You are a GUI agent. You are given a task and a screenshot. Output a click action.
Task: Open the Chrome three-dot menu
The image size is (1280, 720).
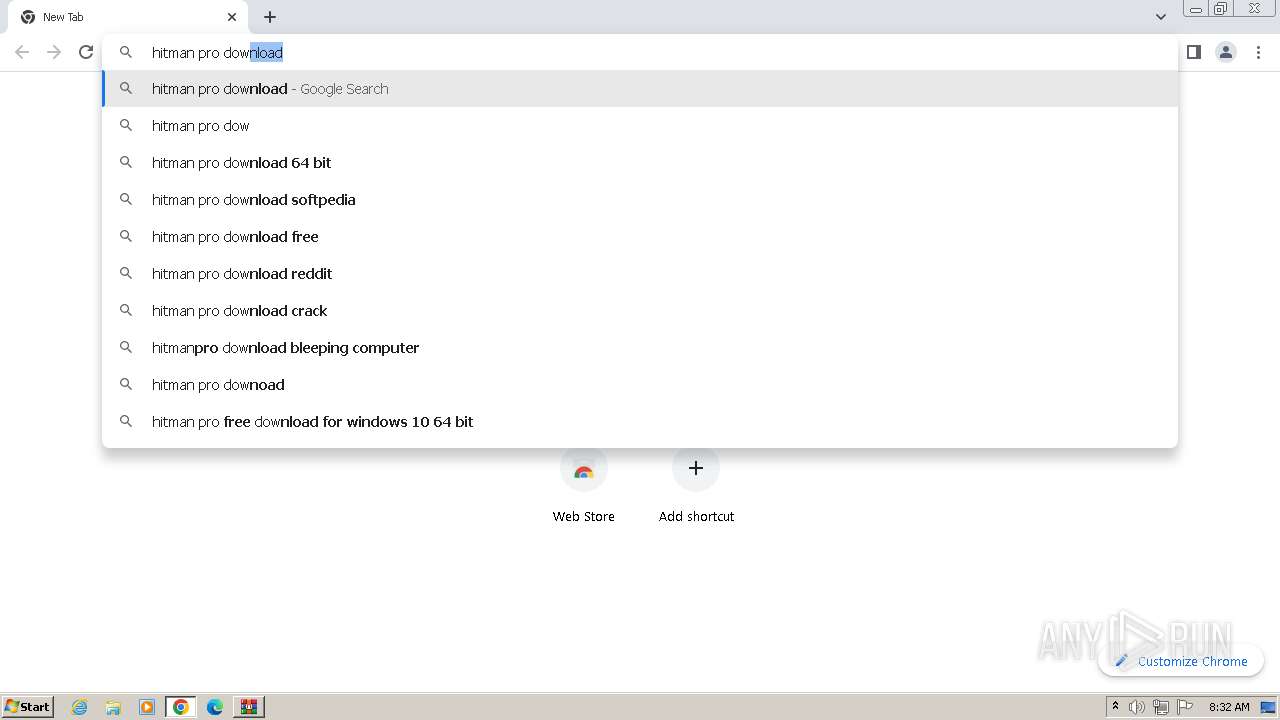[x=1258, y=52]
